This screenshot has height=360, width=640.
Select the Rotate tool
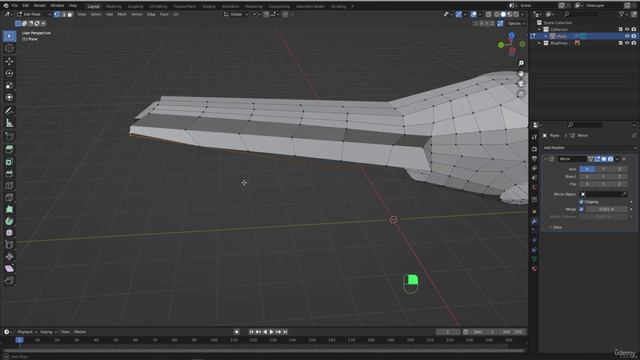point(9,73)
